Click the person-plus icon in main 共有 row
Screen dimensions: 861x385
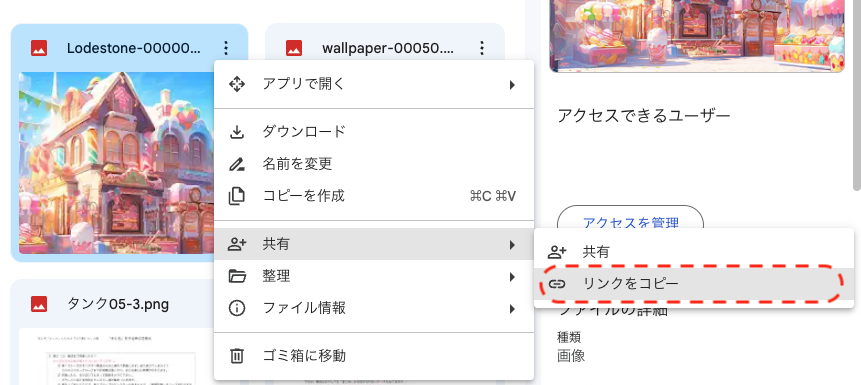237,244
